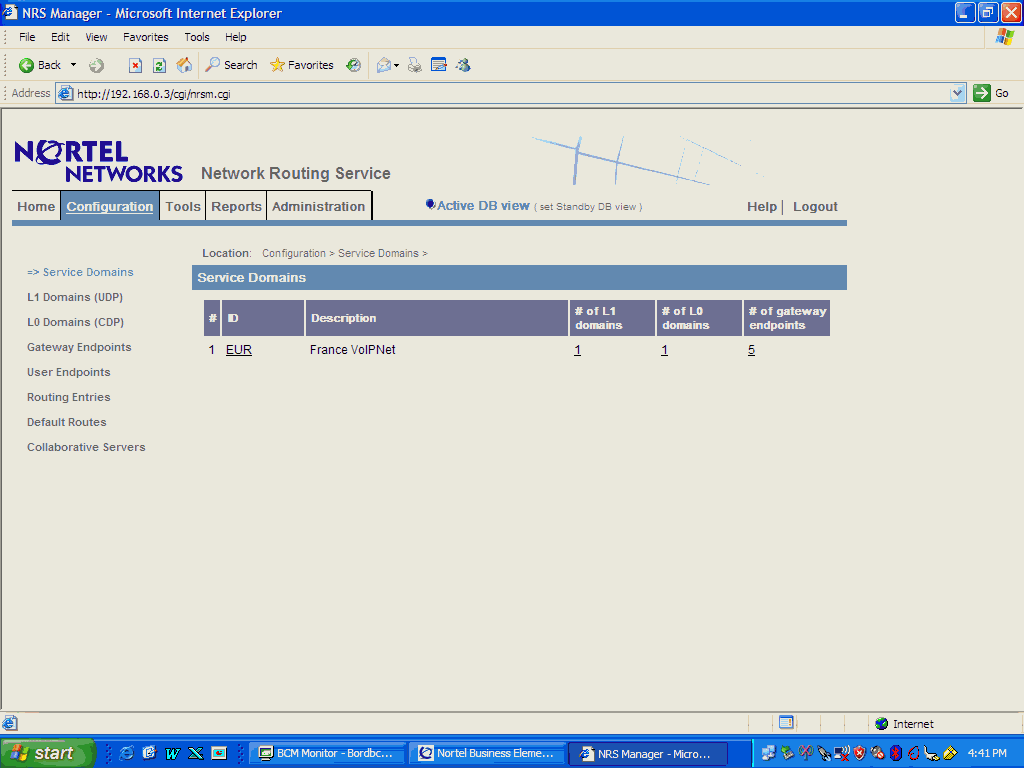Open Gateway Endpoints in the sidebar
Image resolution: width=1024 pixels, height=768 pixels.
coord(79,347)
